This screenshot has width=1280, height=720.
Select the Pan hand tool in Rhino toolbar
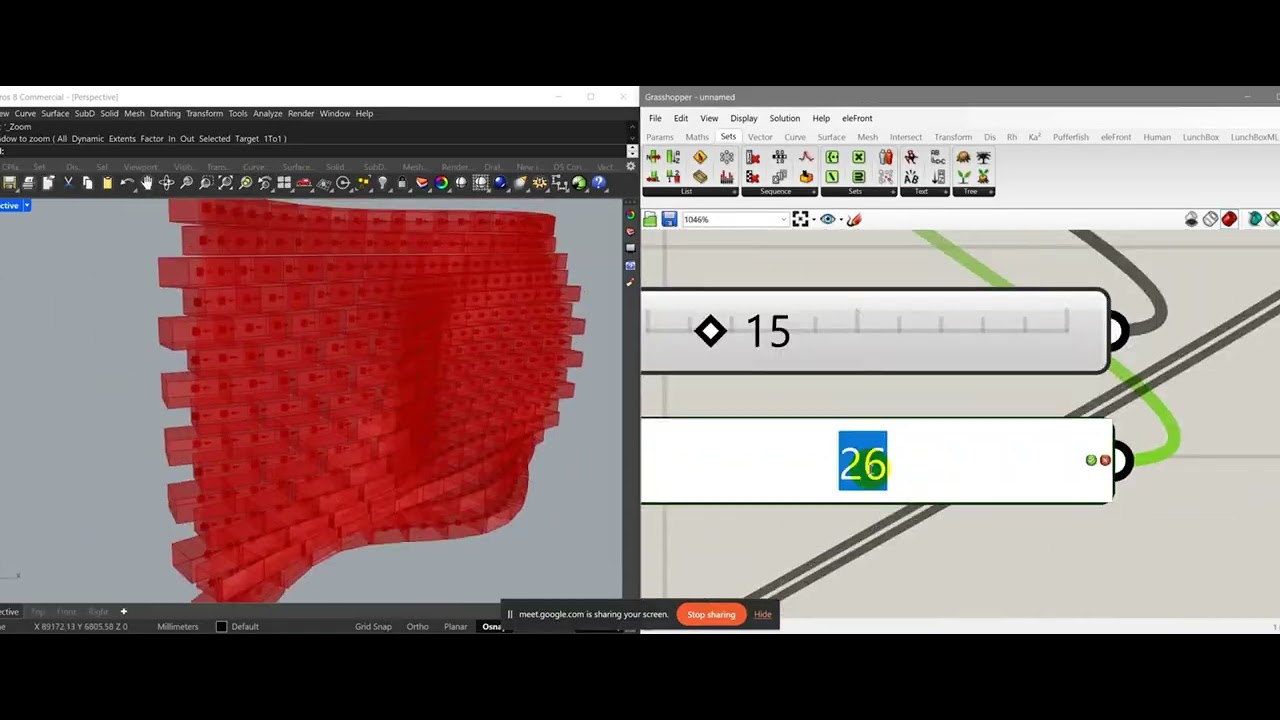click(x=147, y=183)
